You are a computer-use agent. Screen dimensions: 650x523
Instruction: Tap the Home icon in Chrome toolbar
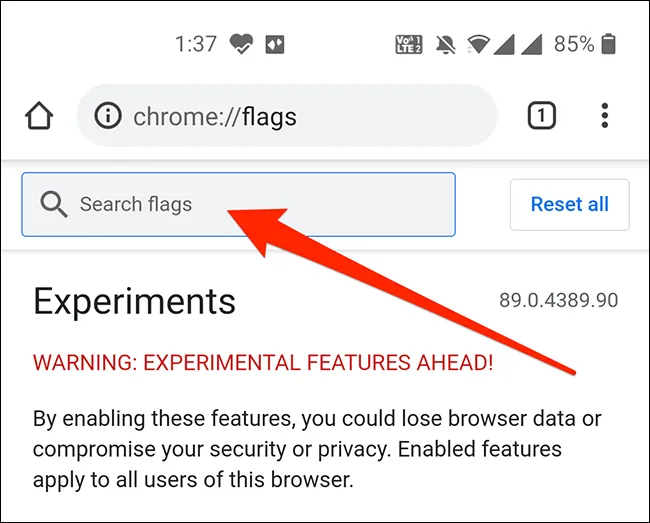pyautogui.click(x=39, y=117)
